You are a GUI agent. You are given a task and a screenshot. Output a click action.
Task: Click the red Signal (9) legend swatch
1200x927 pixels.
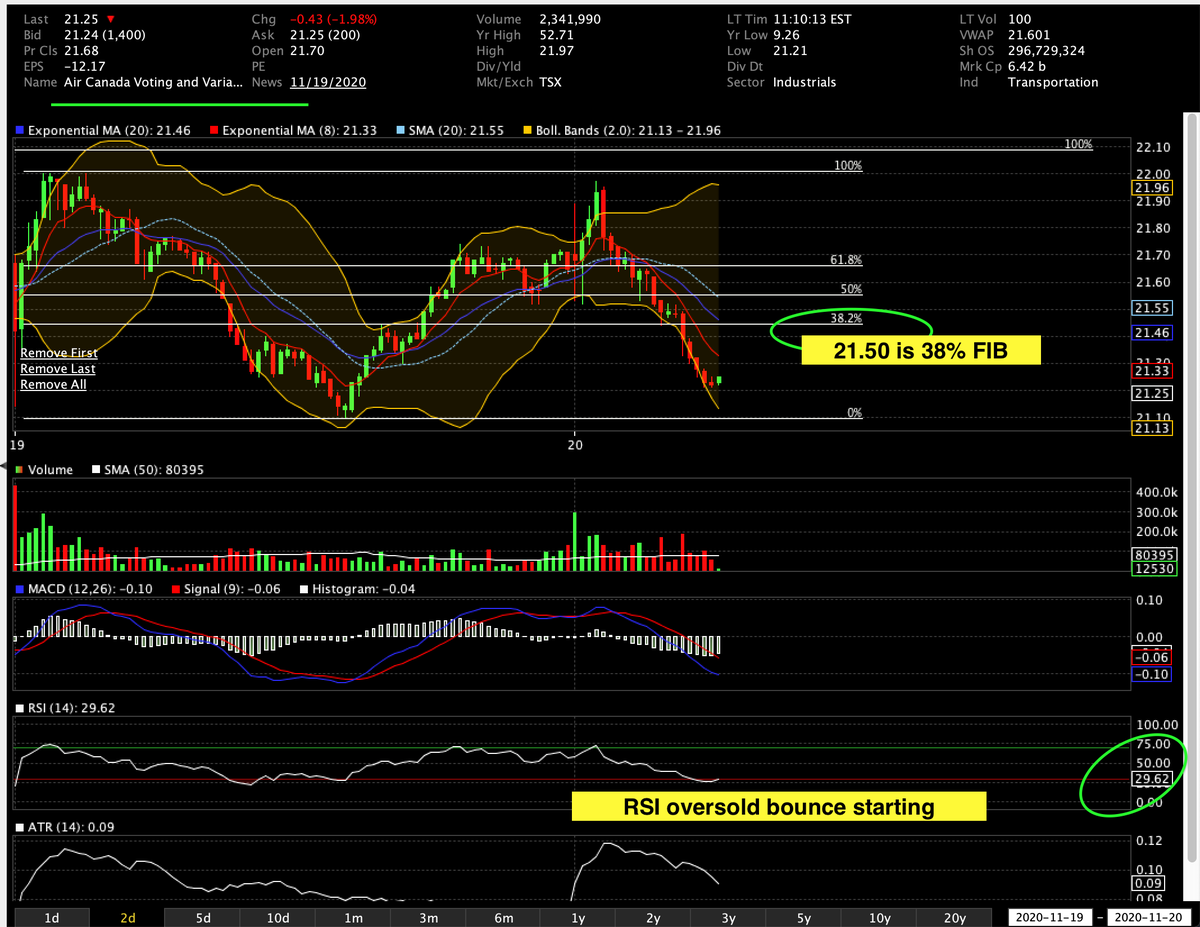[x=176, y=589]
